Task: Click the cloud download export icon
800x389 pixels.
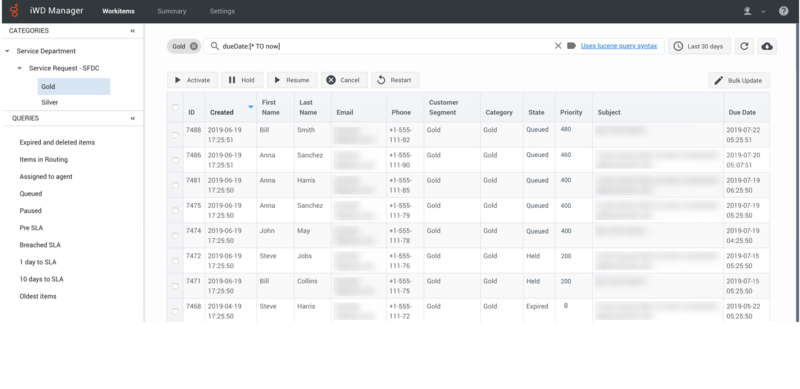Action: (767, 46)
